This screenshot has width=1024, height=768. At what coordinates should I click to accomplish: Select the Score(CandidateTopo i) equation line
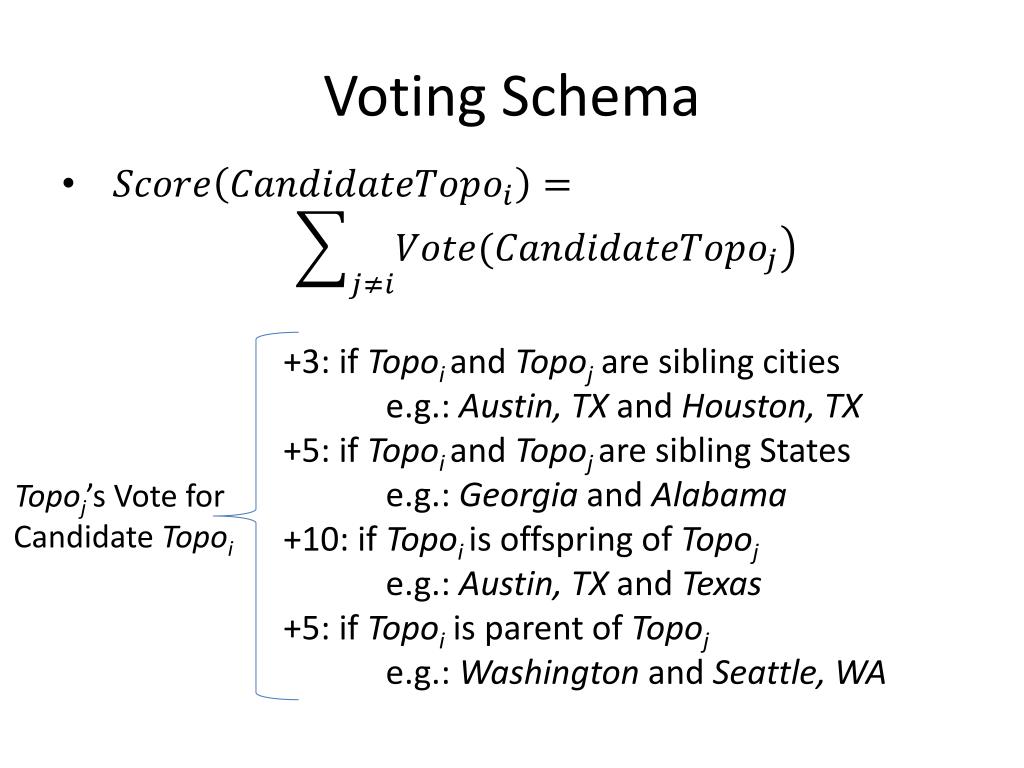pyautogui.click(x=342, y=185)
